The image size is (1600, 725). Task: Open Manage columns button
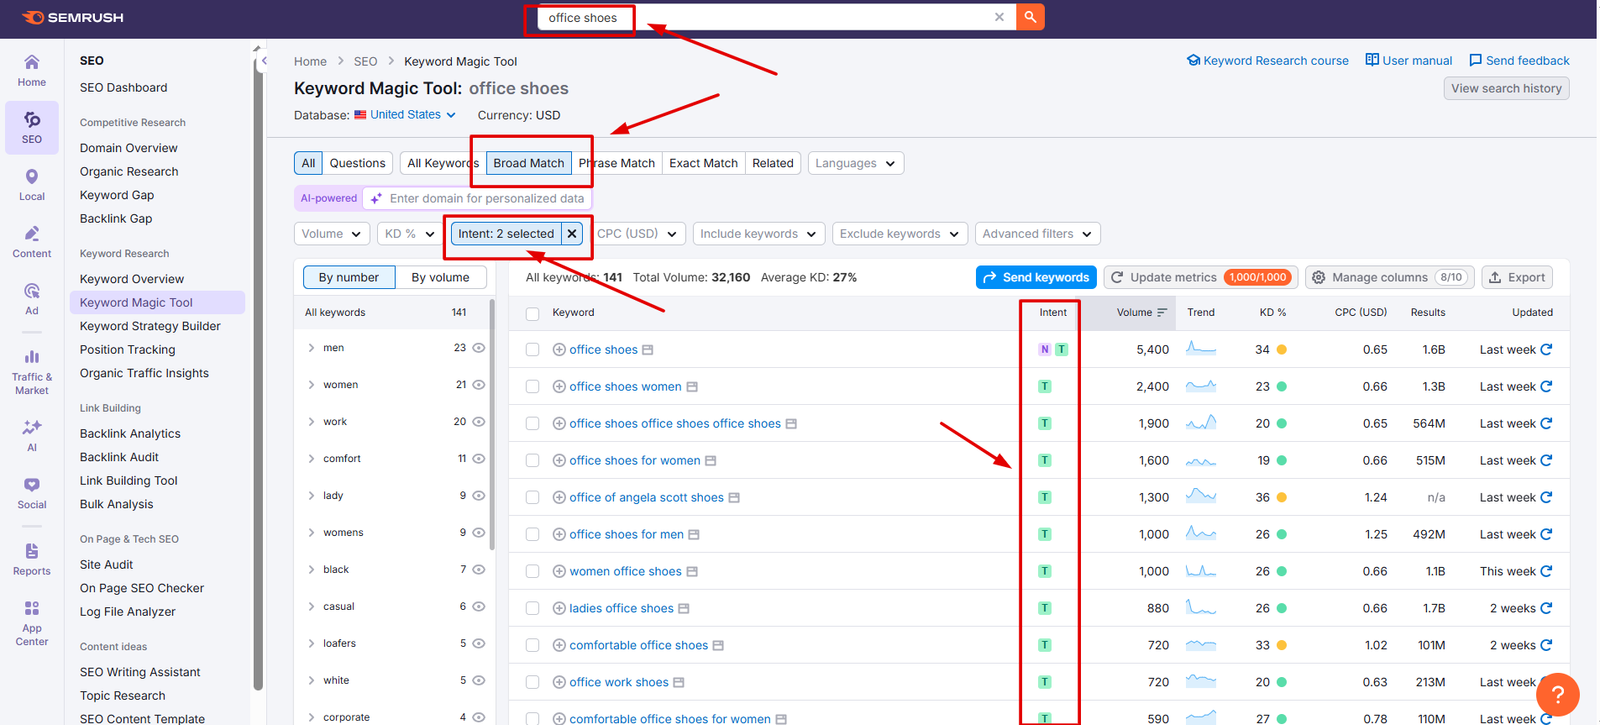pos(1389,277)
